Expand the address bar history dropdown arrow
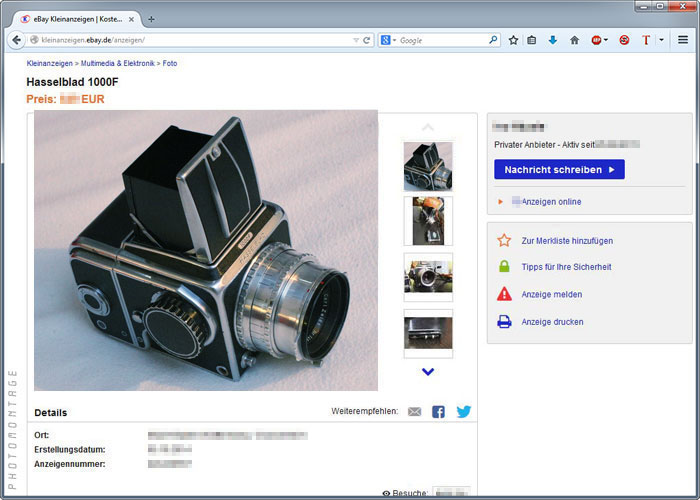 coord(356,40)
